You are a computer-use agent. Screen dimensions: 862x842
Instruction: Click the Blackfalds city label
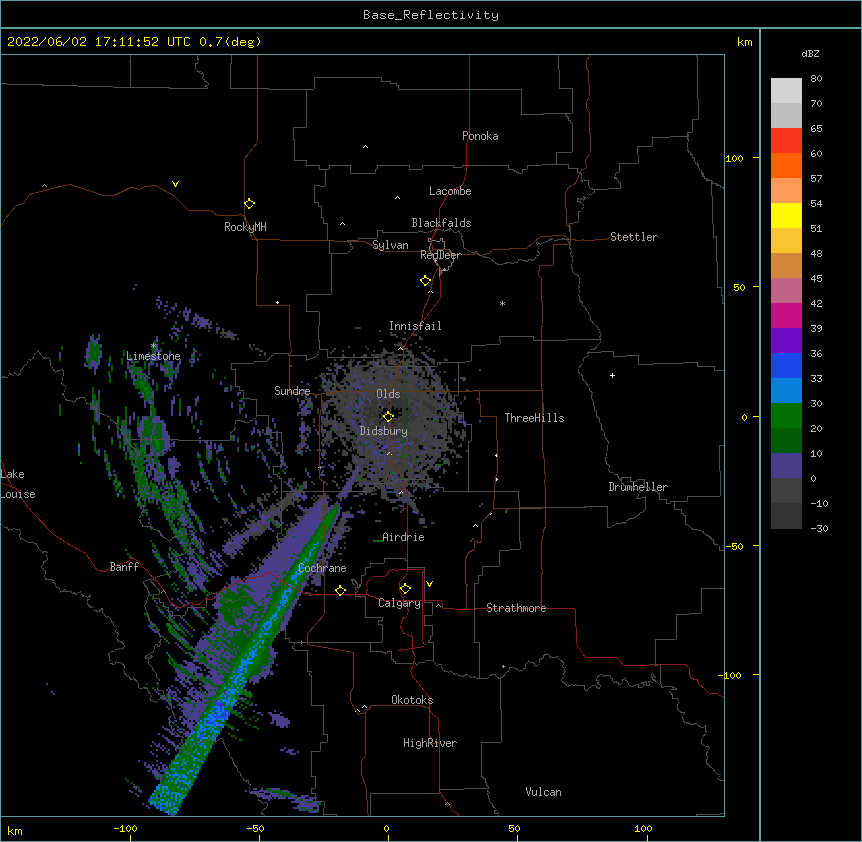coord(441,223)
